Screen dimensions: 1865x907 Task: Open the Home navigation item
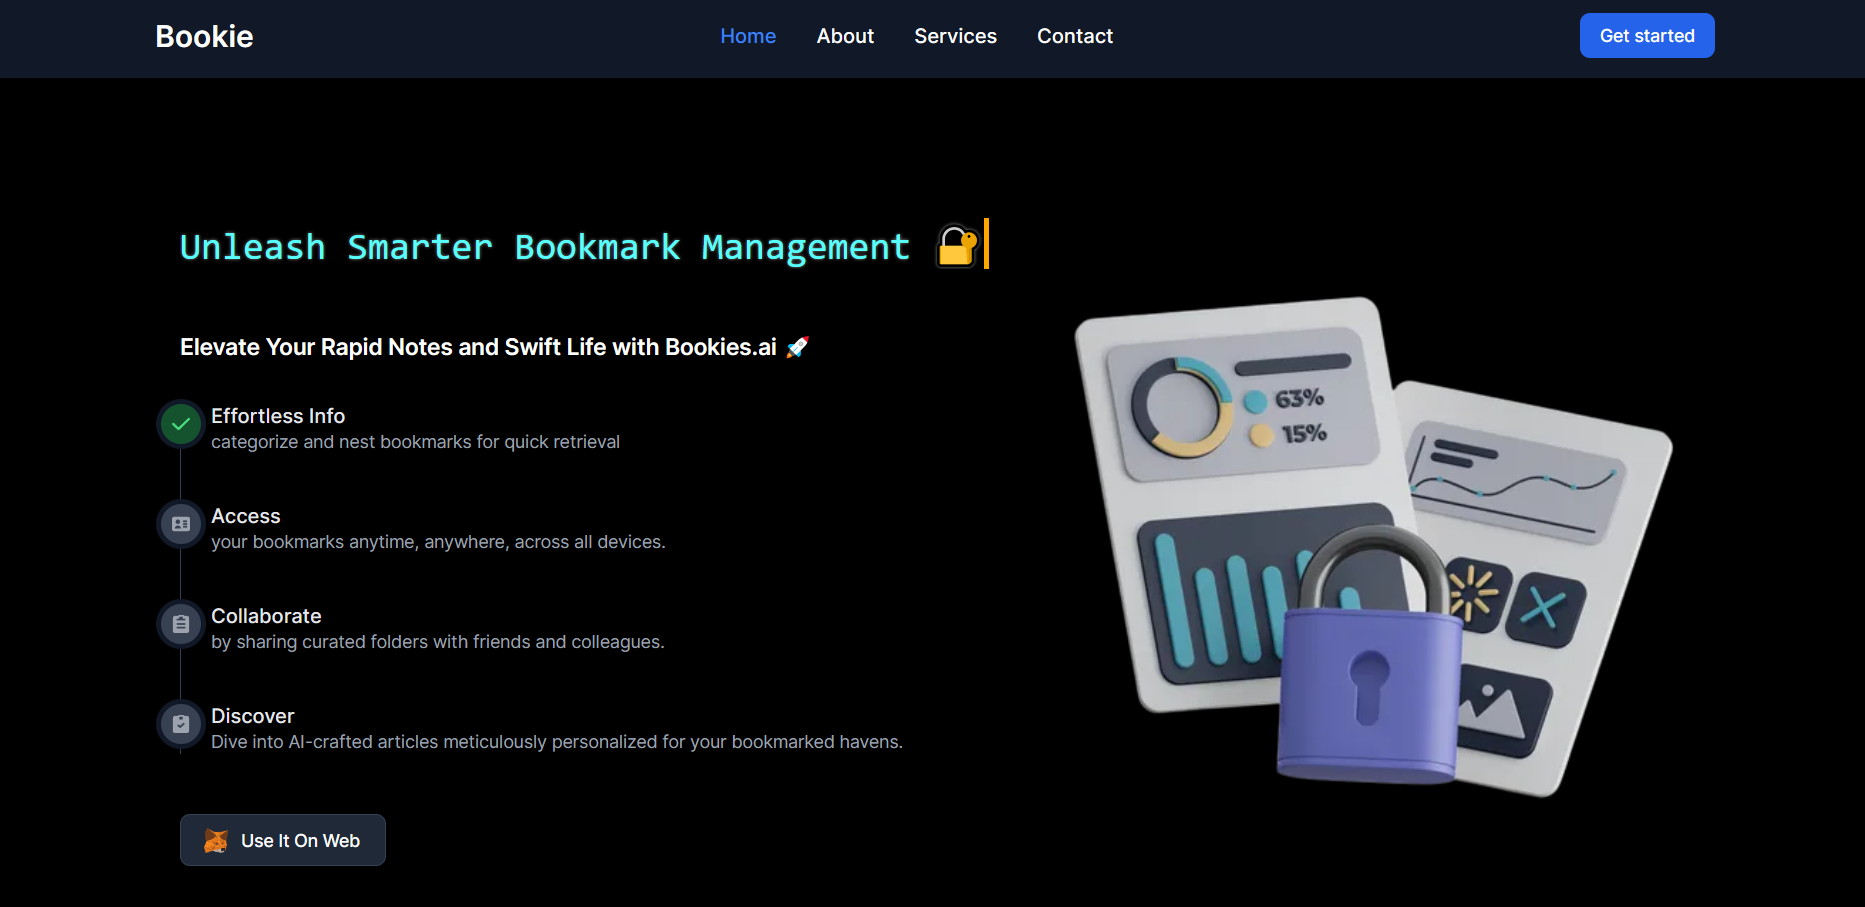point(748,36)
